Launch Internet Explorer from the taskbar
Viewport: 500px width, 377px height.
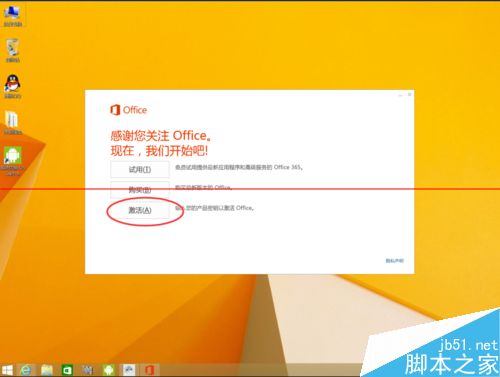[26, 370]
